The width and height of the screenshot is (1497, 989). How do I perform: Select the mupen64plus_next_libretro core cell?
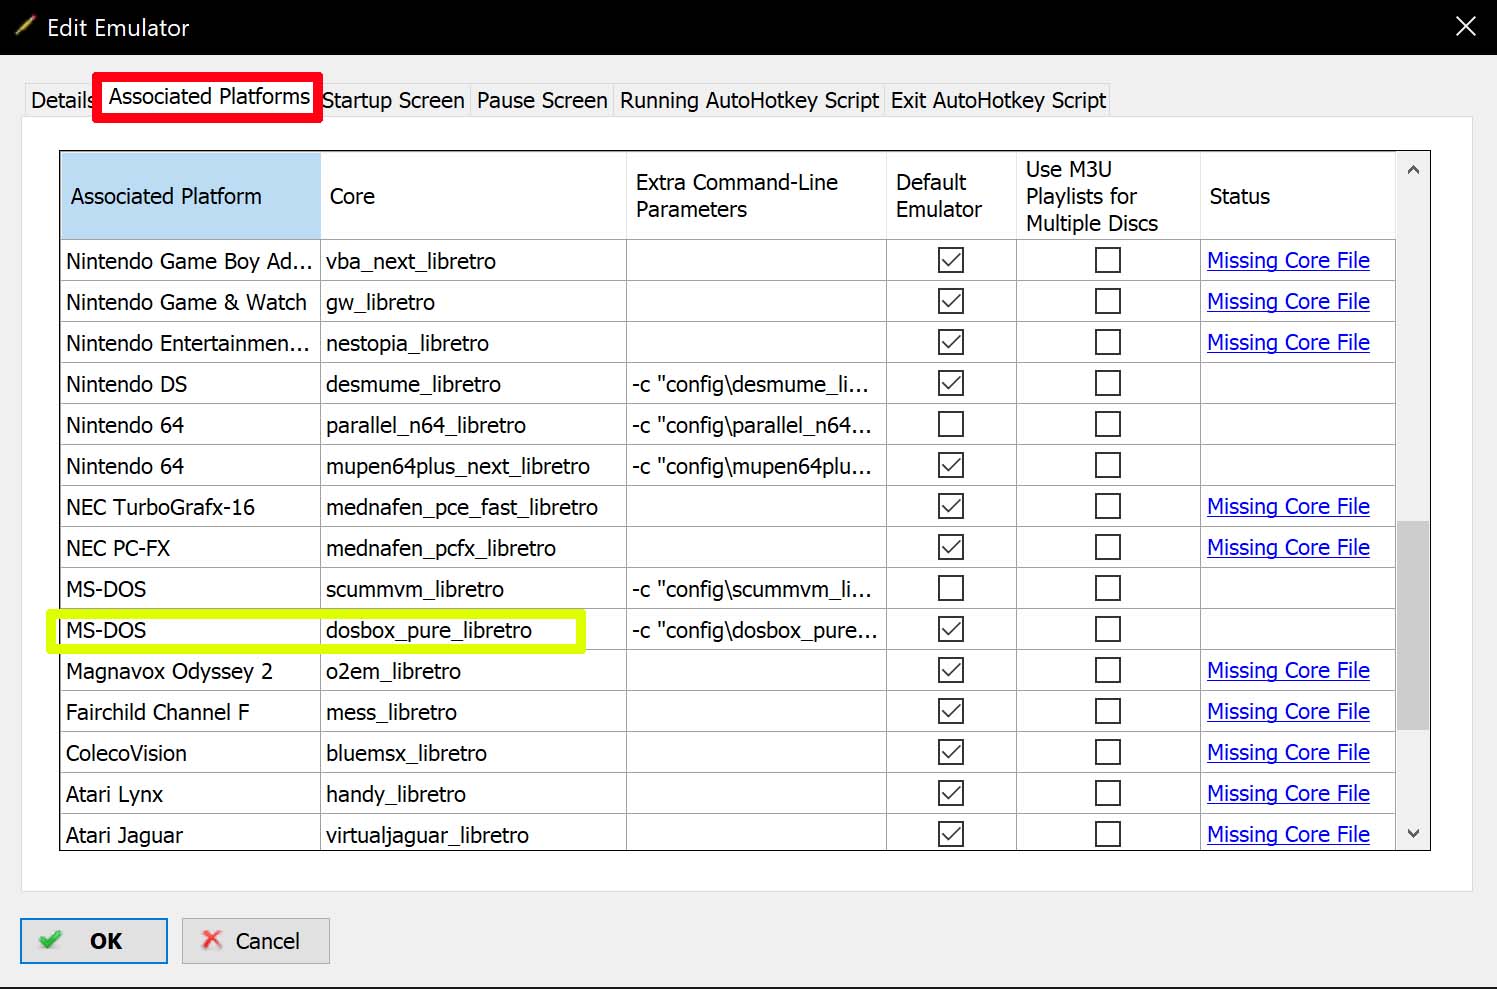pos(473,466)
